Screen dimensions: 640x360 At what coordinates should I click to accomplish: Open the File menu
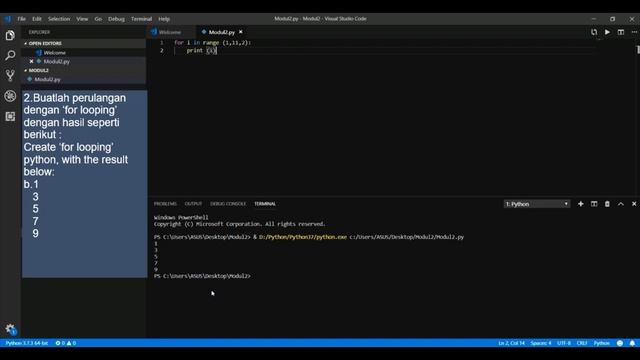click(x=21, y=19)
